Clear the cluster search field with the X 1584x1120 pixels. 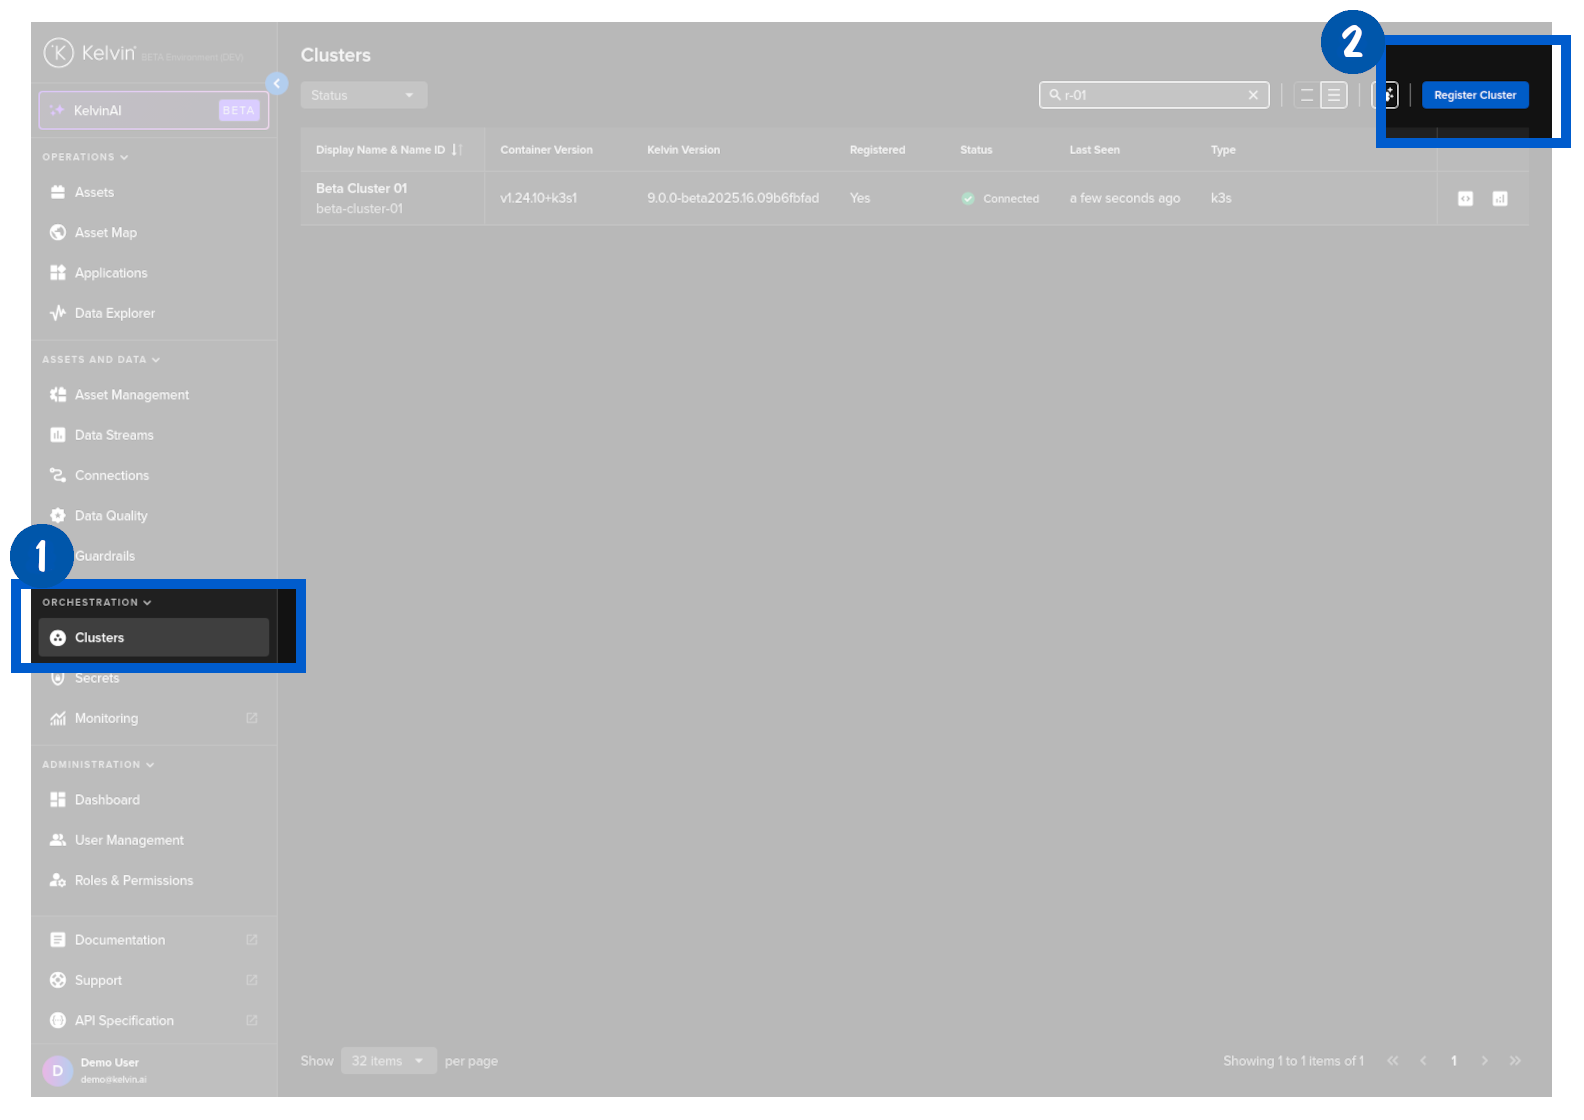point(1252,95)
